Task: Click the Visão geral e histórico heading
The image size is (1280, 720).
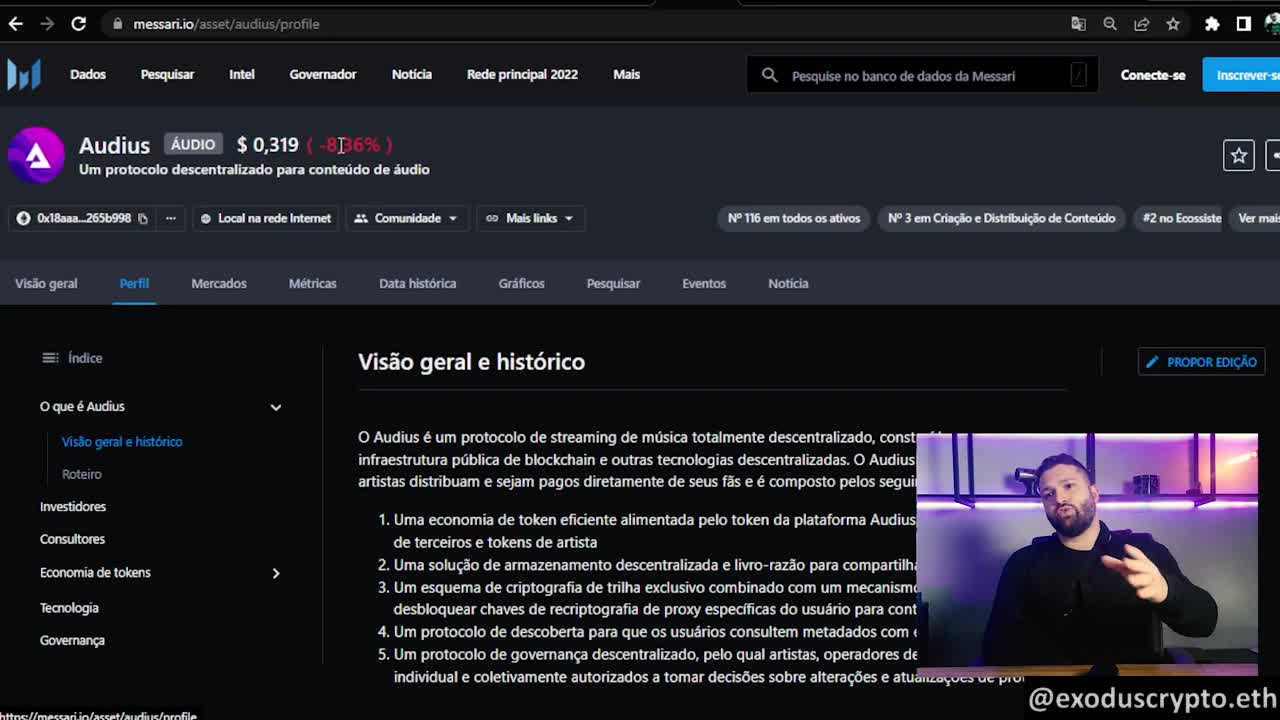Action: click(x=471, y=361)
